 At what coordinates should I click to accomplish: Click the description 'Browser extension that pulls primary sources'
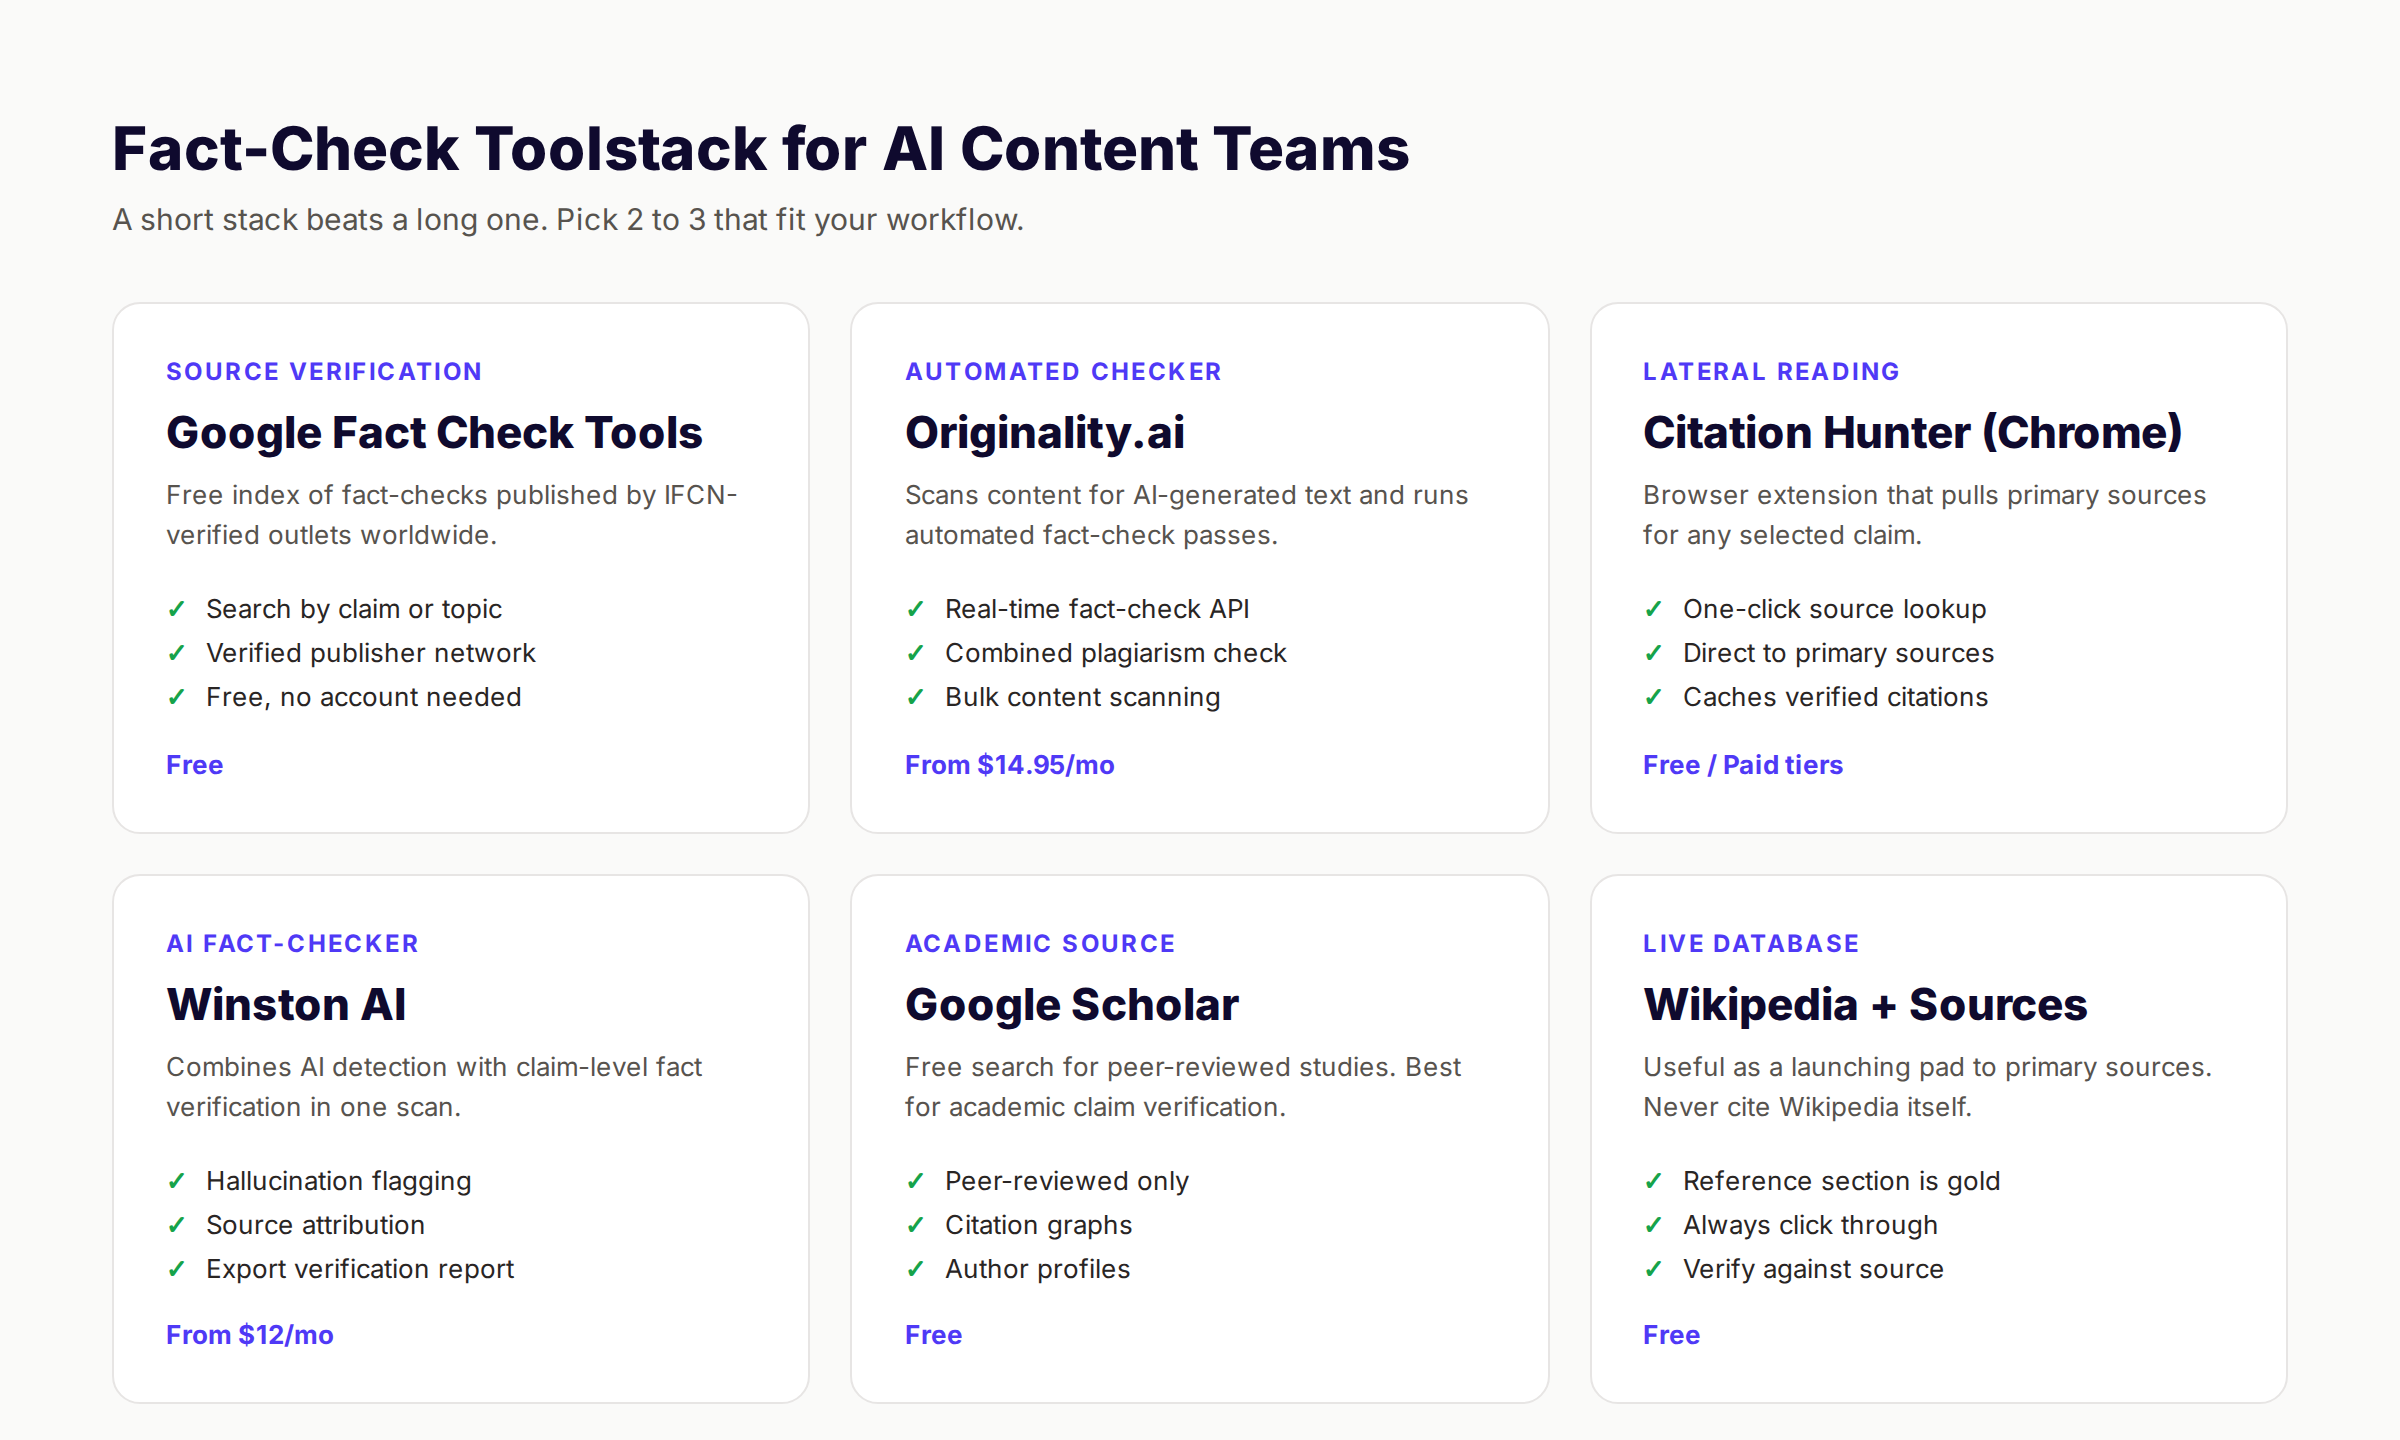1925,515
